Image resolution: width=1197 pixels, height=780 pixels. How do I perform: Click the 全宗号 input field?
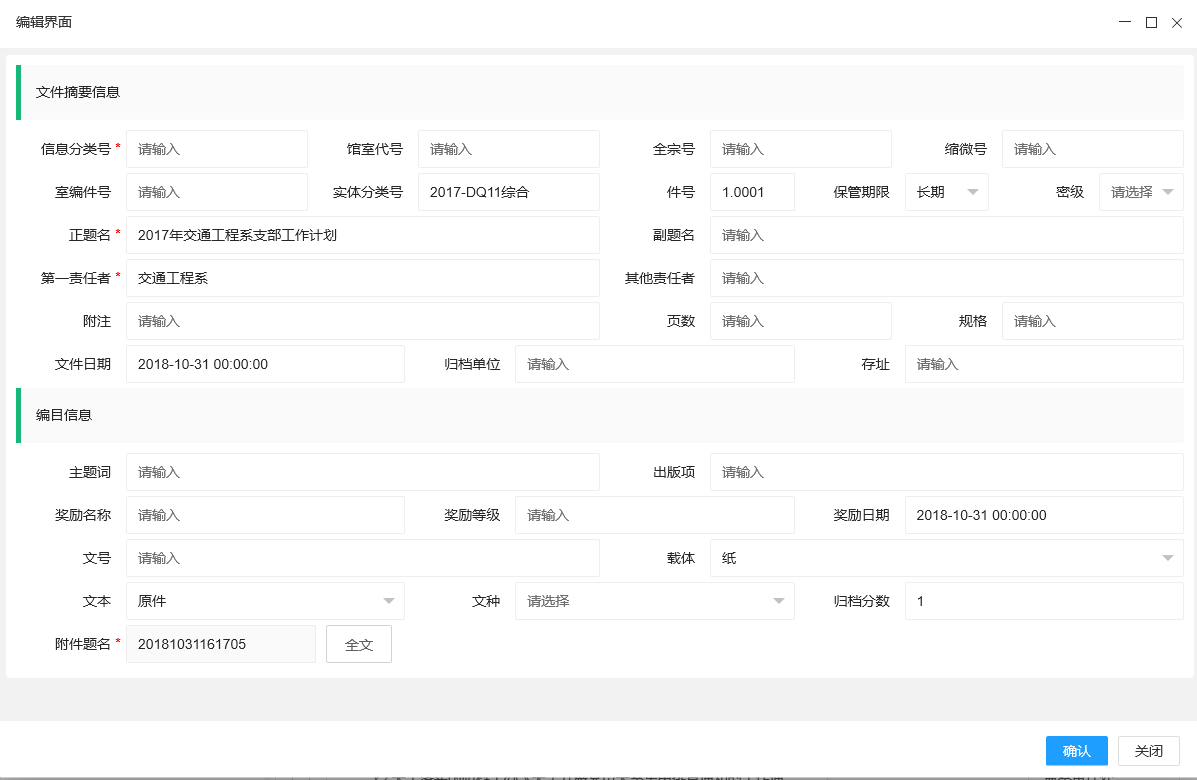pyautogui.click(x=800, y=148)
